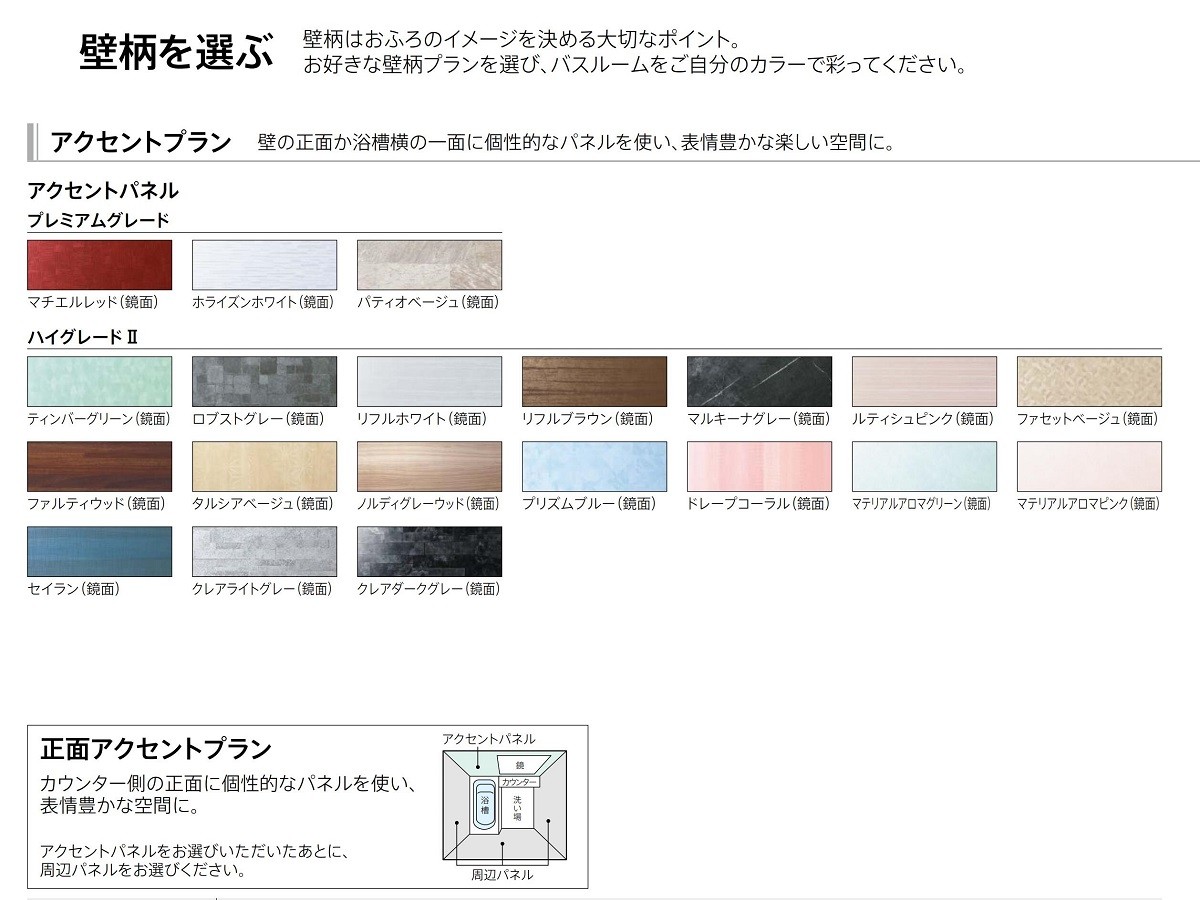Pick the パティオベージュ panel swatch
The image size is (1200, 900).
[x=429, y=265]
